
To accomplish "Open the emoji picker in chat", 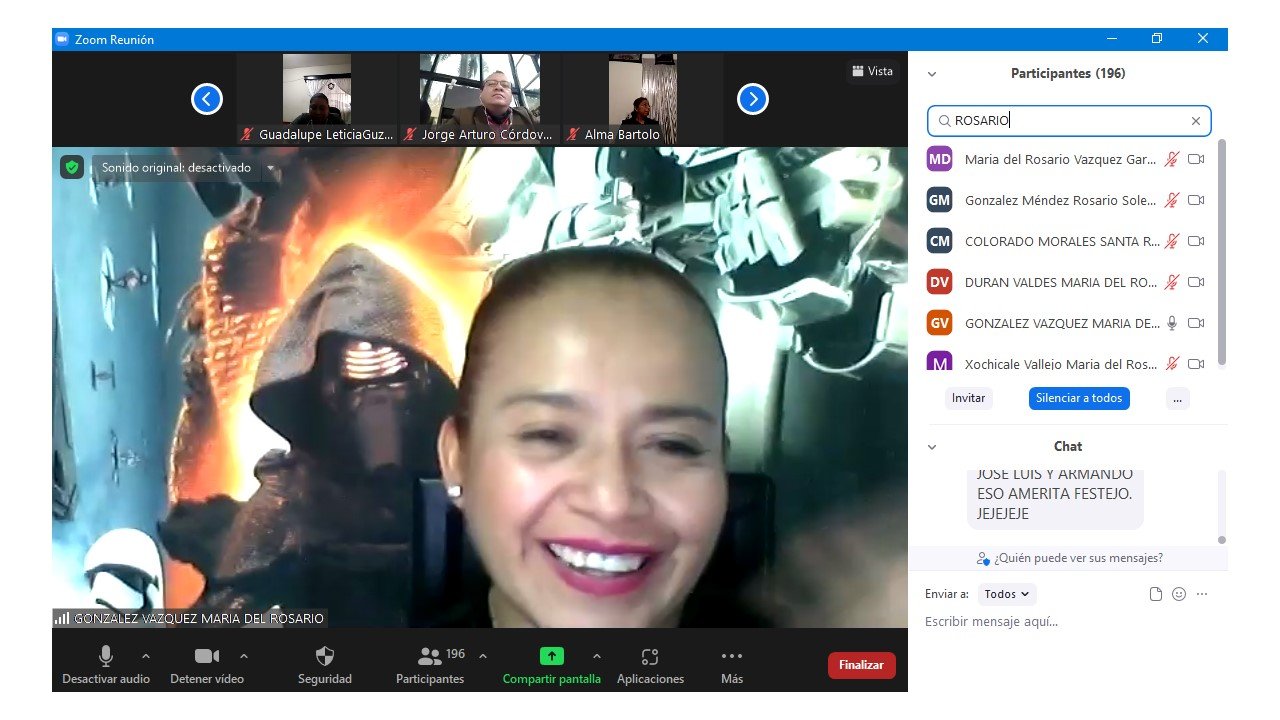I will (x=1179, y=594).
